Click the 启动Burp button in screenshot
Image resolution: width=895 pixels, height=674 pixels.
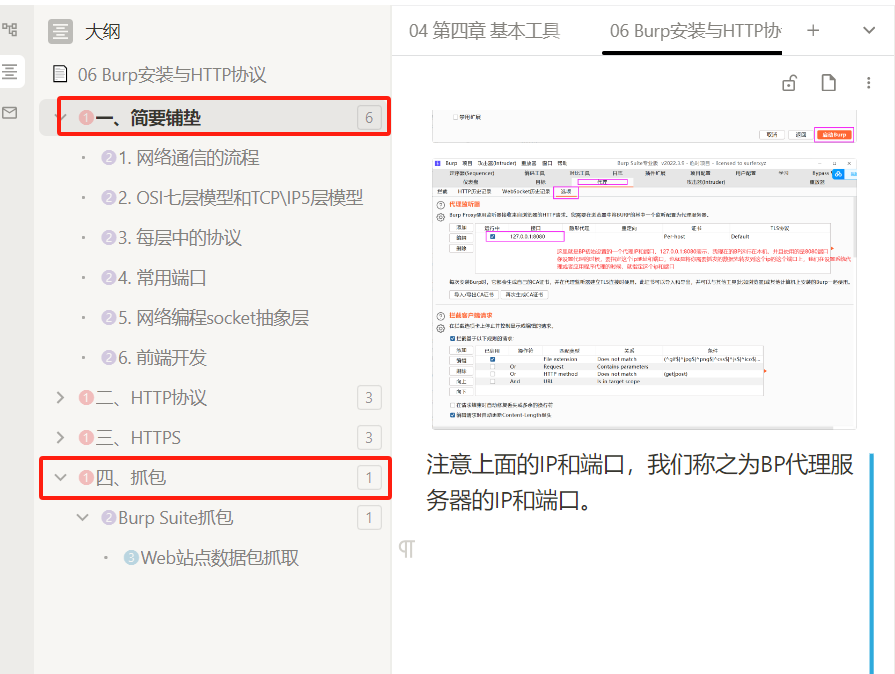pyautogui.click(x=833, y=135)
